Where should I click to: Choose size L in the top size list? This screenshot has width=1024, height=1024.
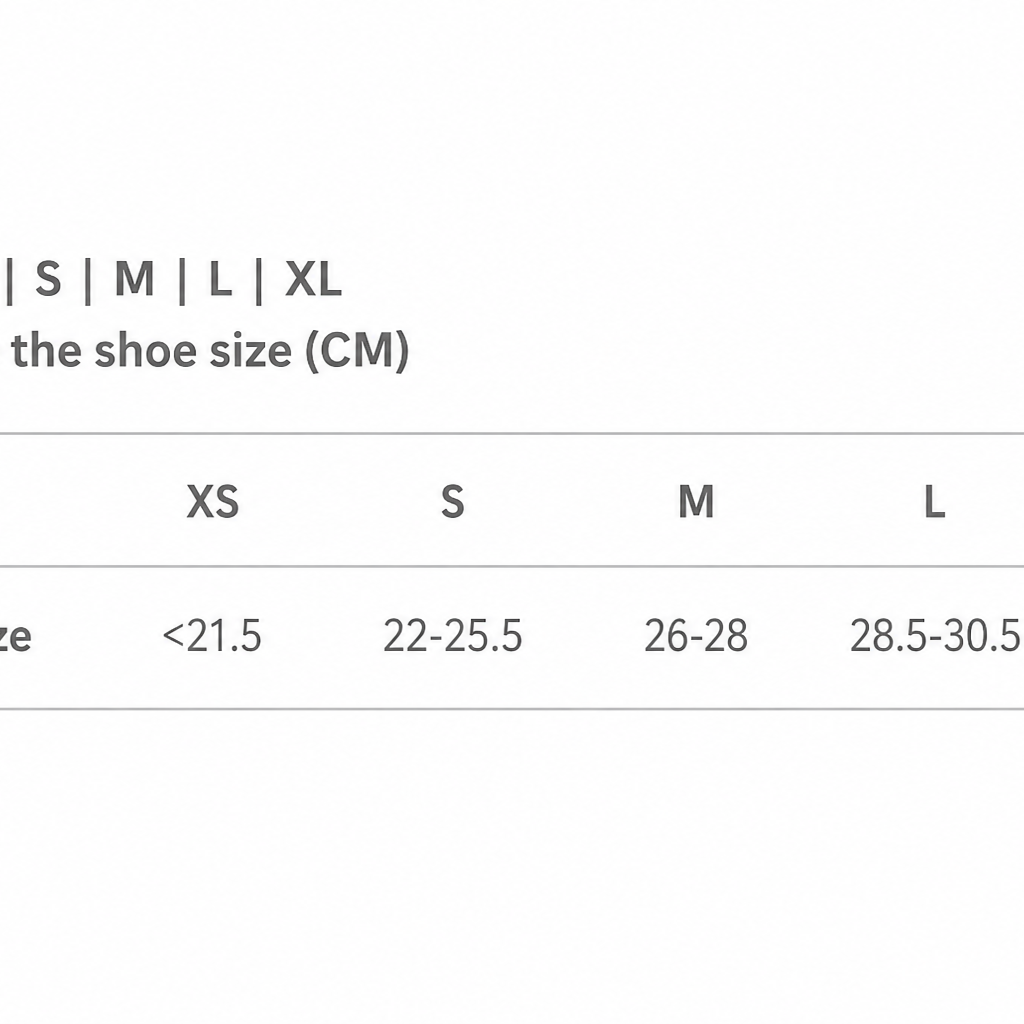(x=221, y=279)
